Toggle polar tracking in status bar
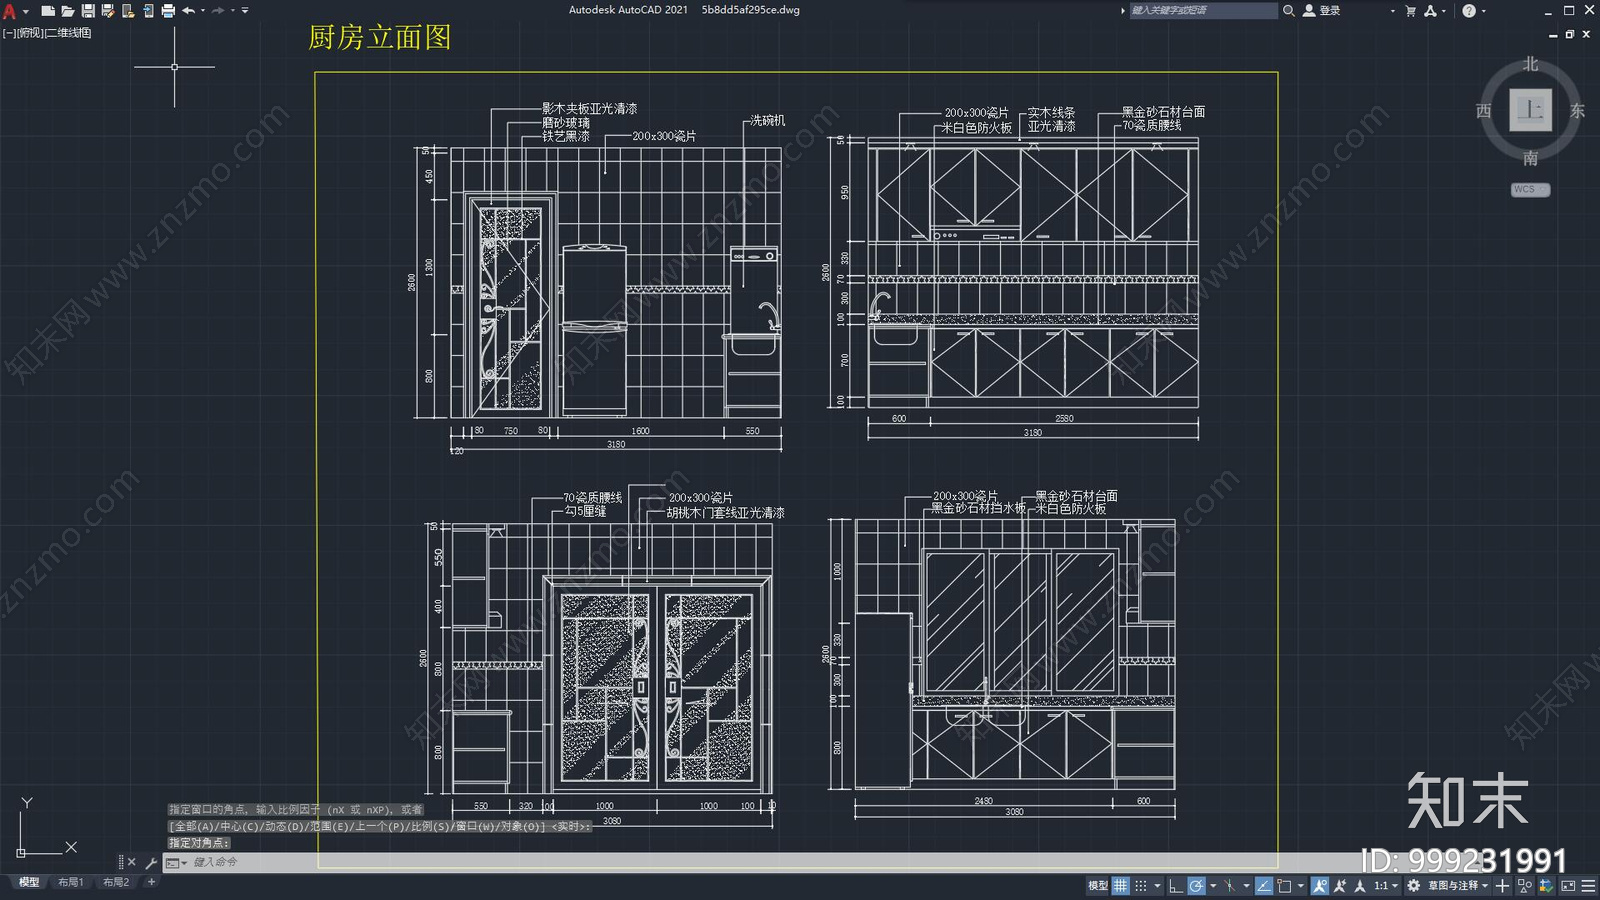Viewport: 1600px width, 900px height. [1196, 885]
